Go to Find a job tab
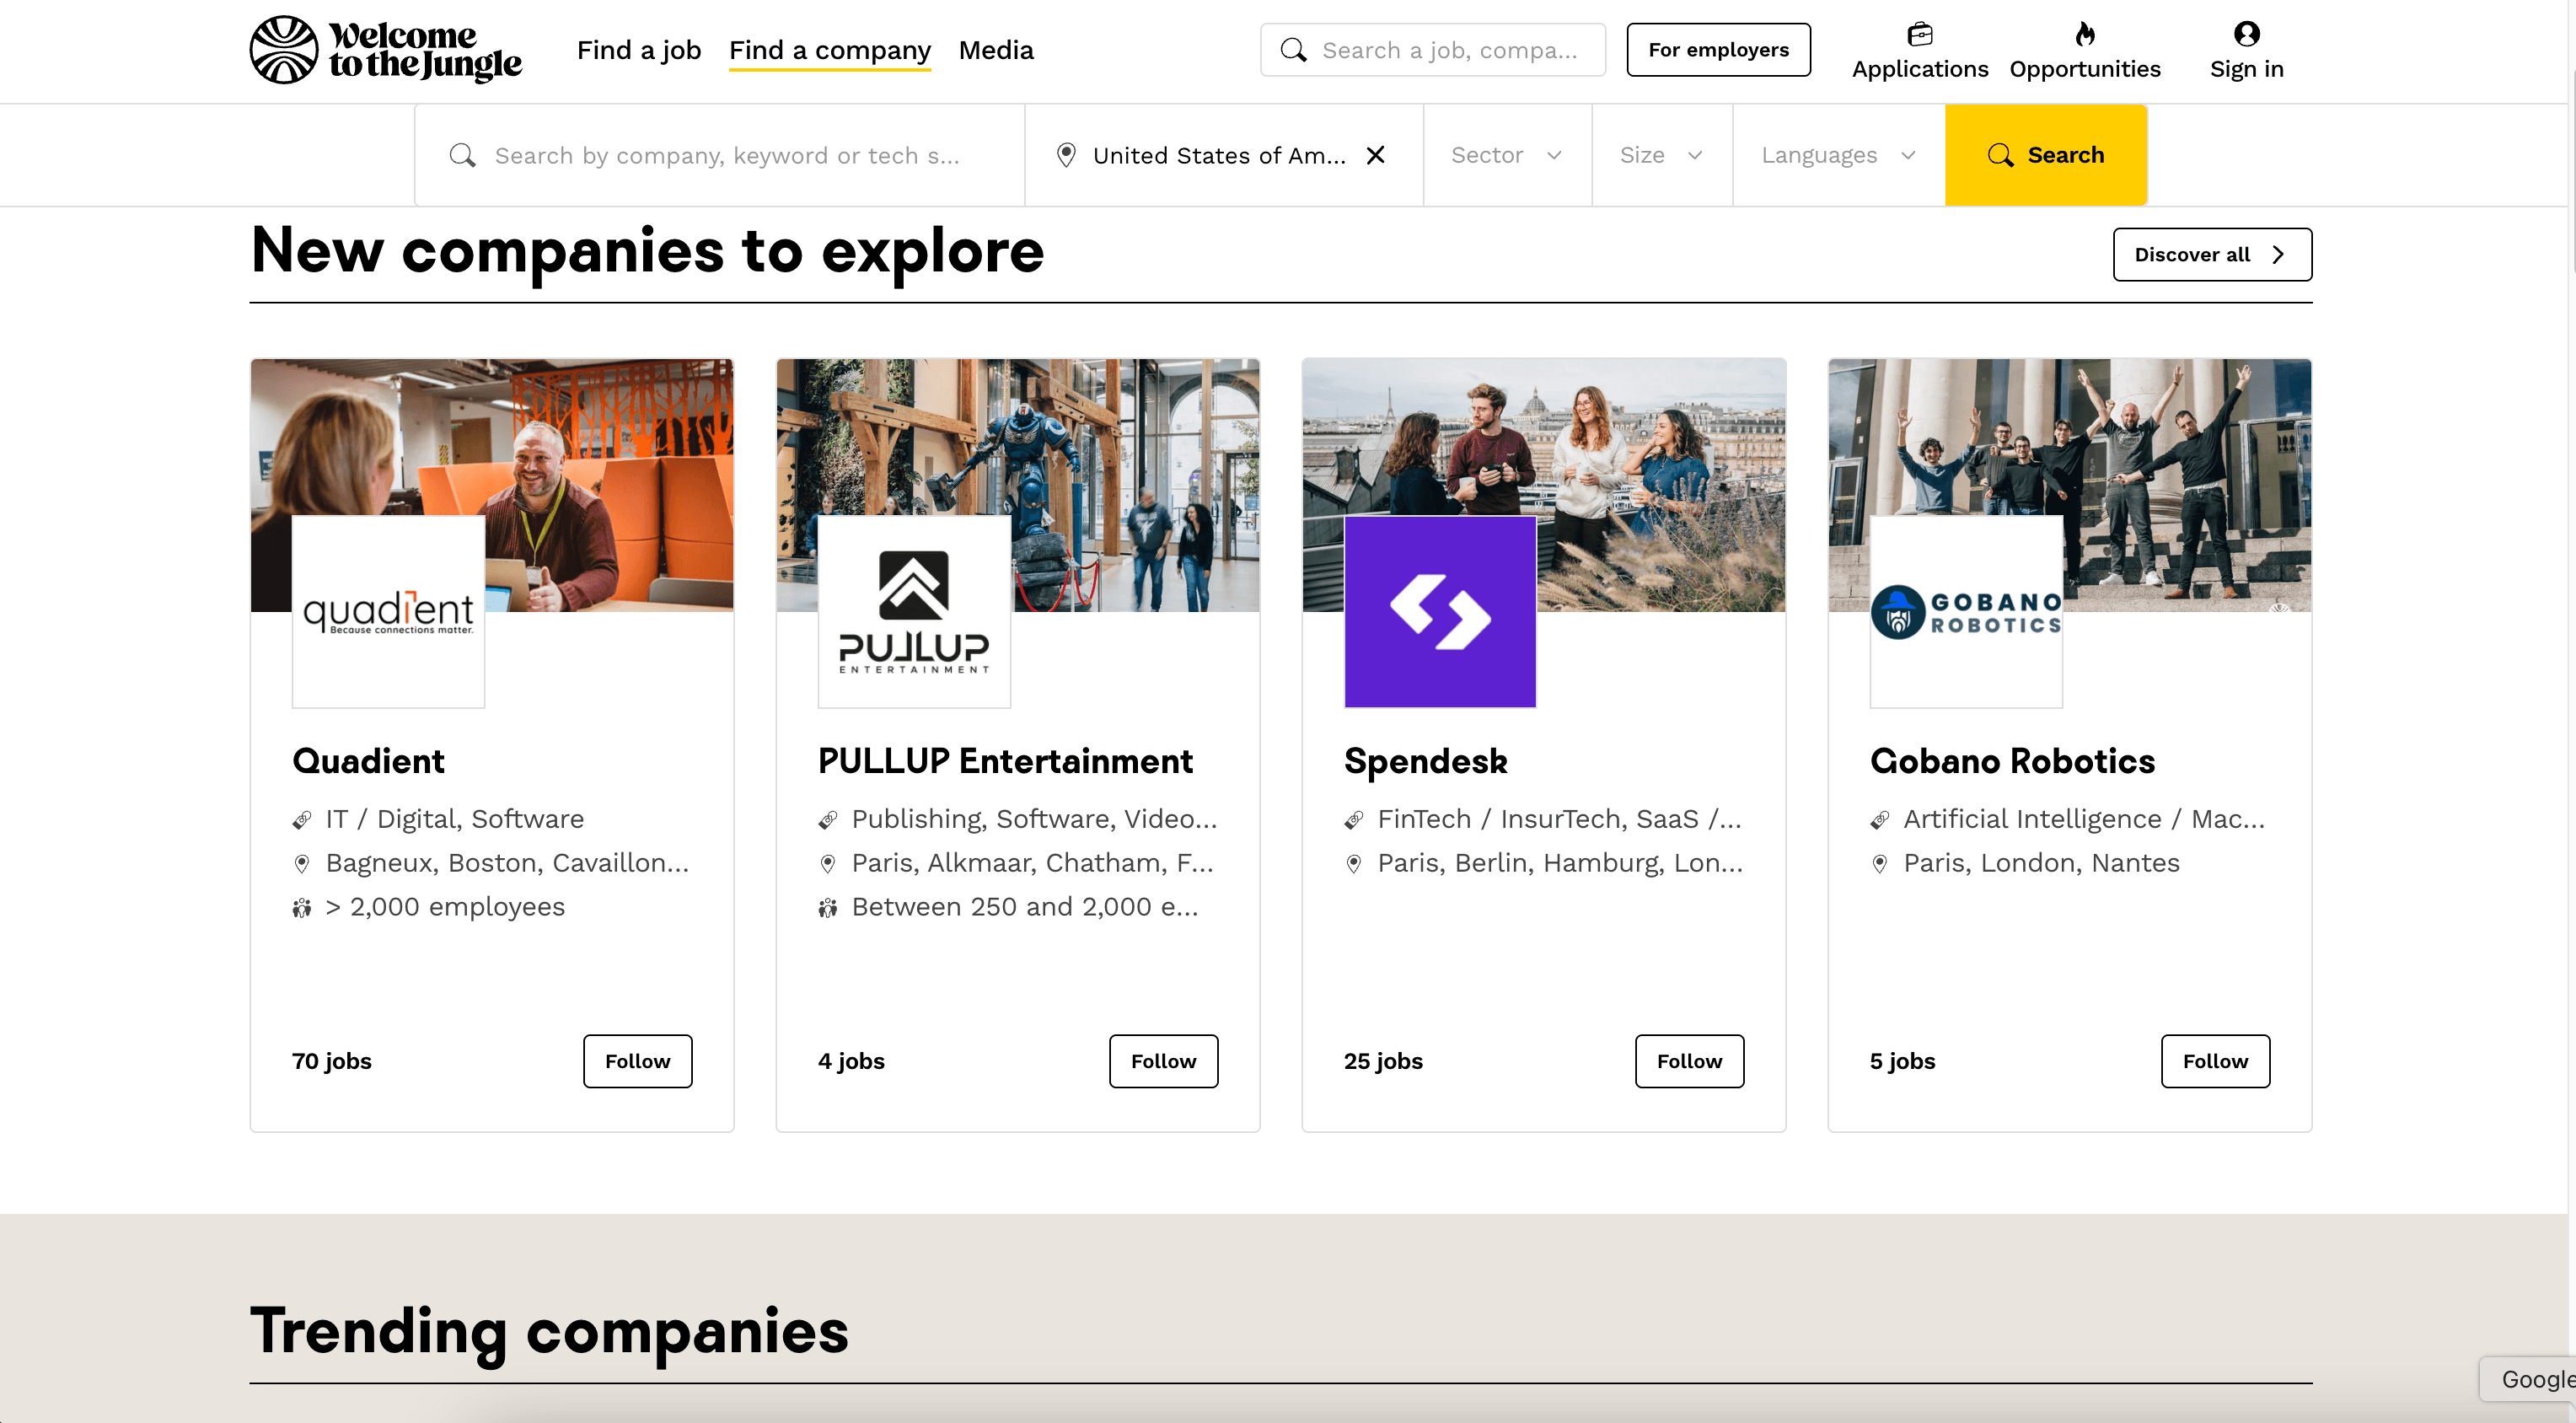This screenshot has height=1423, width=2576. pos(638,50)
